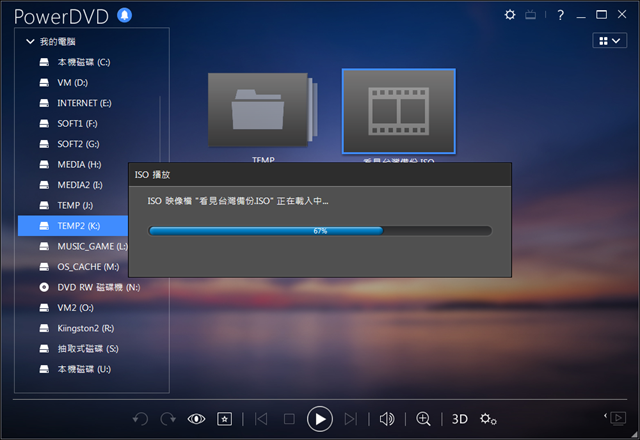Click the clockwise forward arrow icon
Screen dimensions: 640x440
168,419
